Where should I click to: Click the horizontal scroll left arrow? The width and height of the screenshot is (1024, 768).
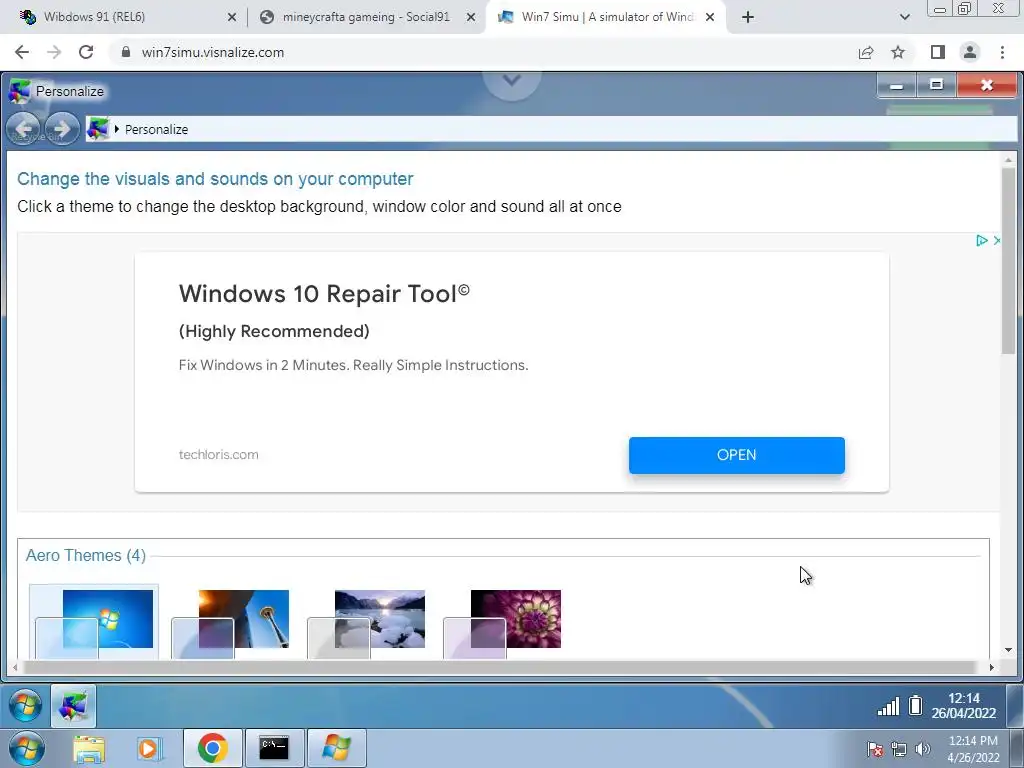(16, 667)
